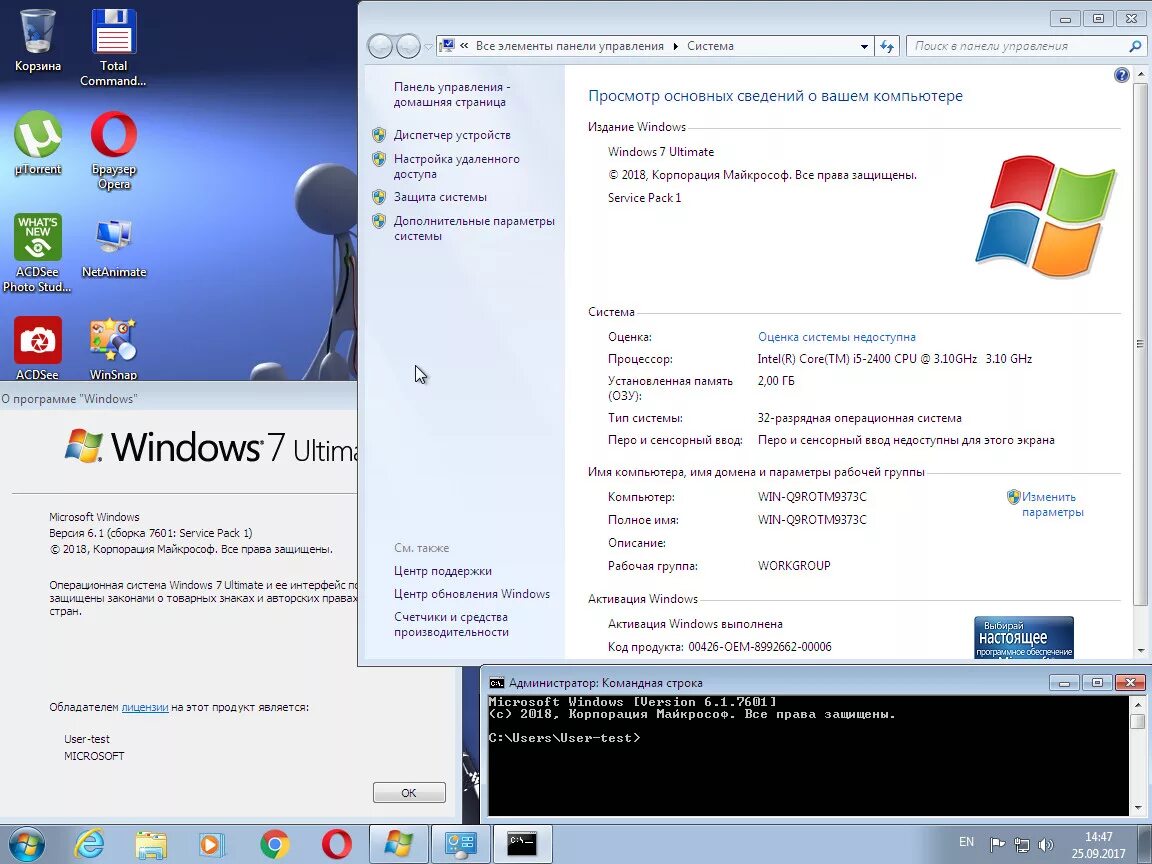This screenshot has width=1152, height=864.
Task: Click the WORKGROUP value text
Action: point(793,566)
